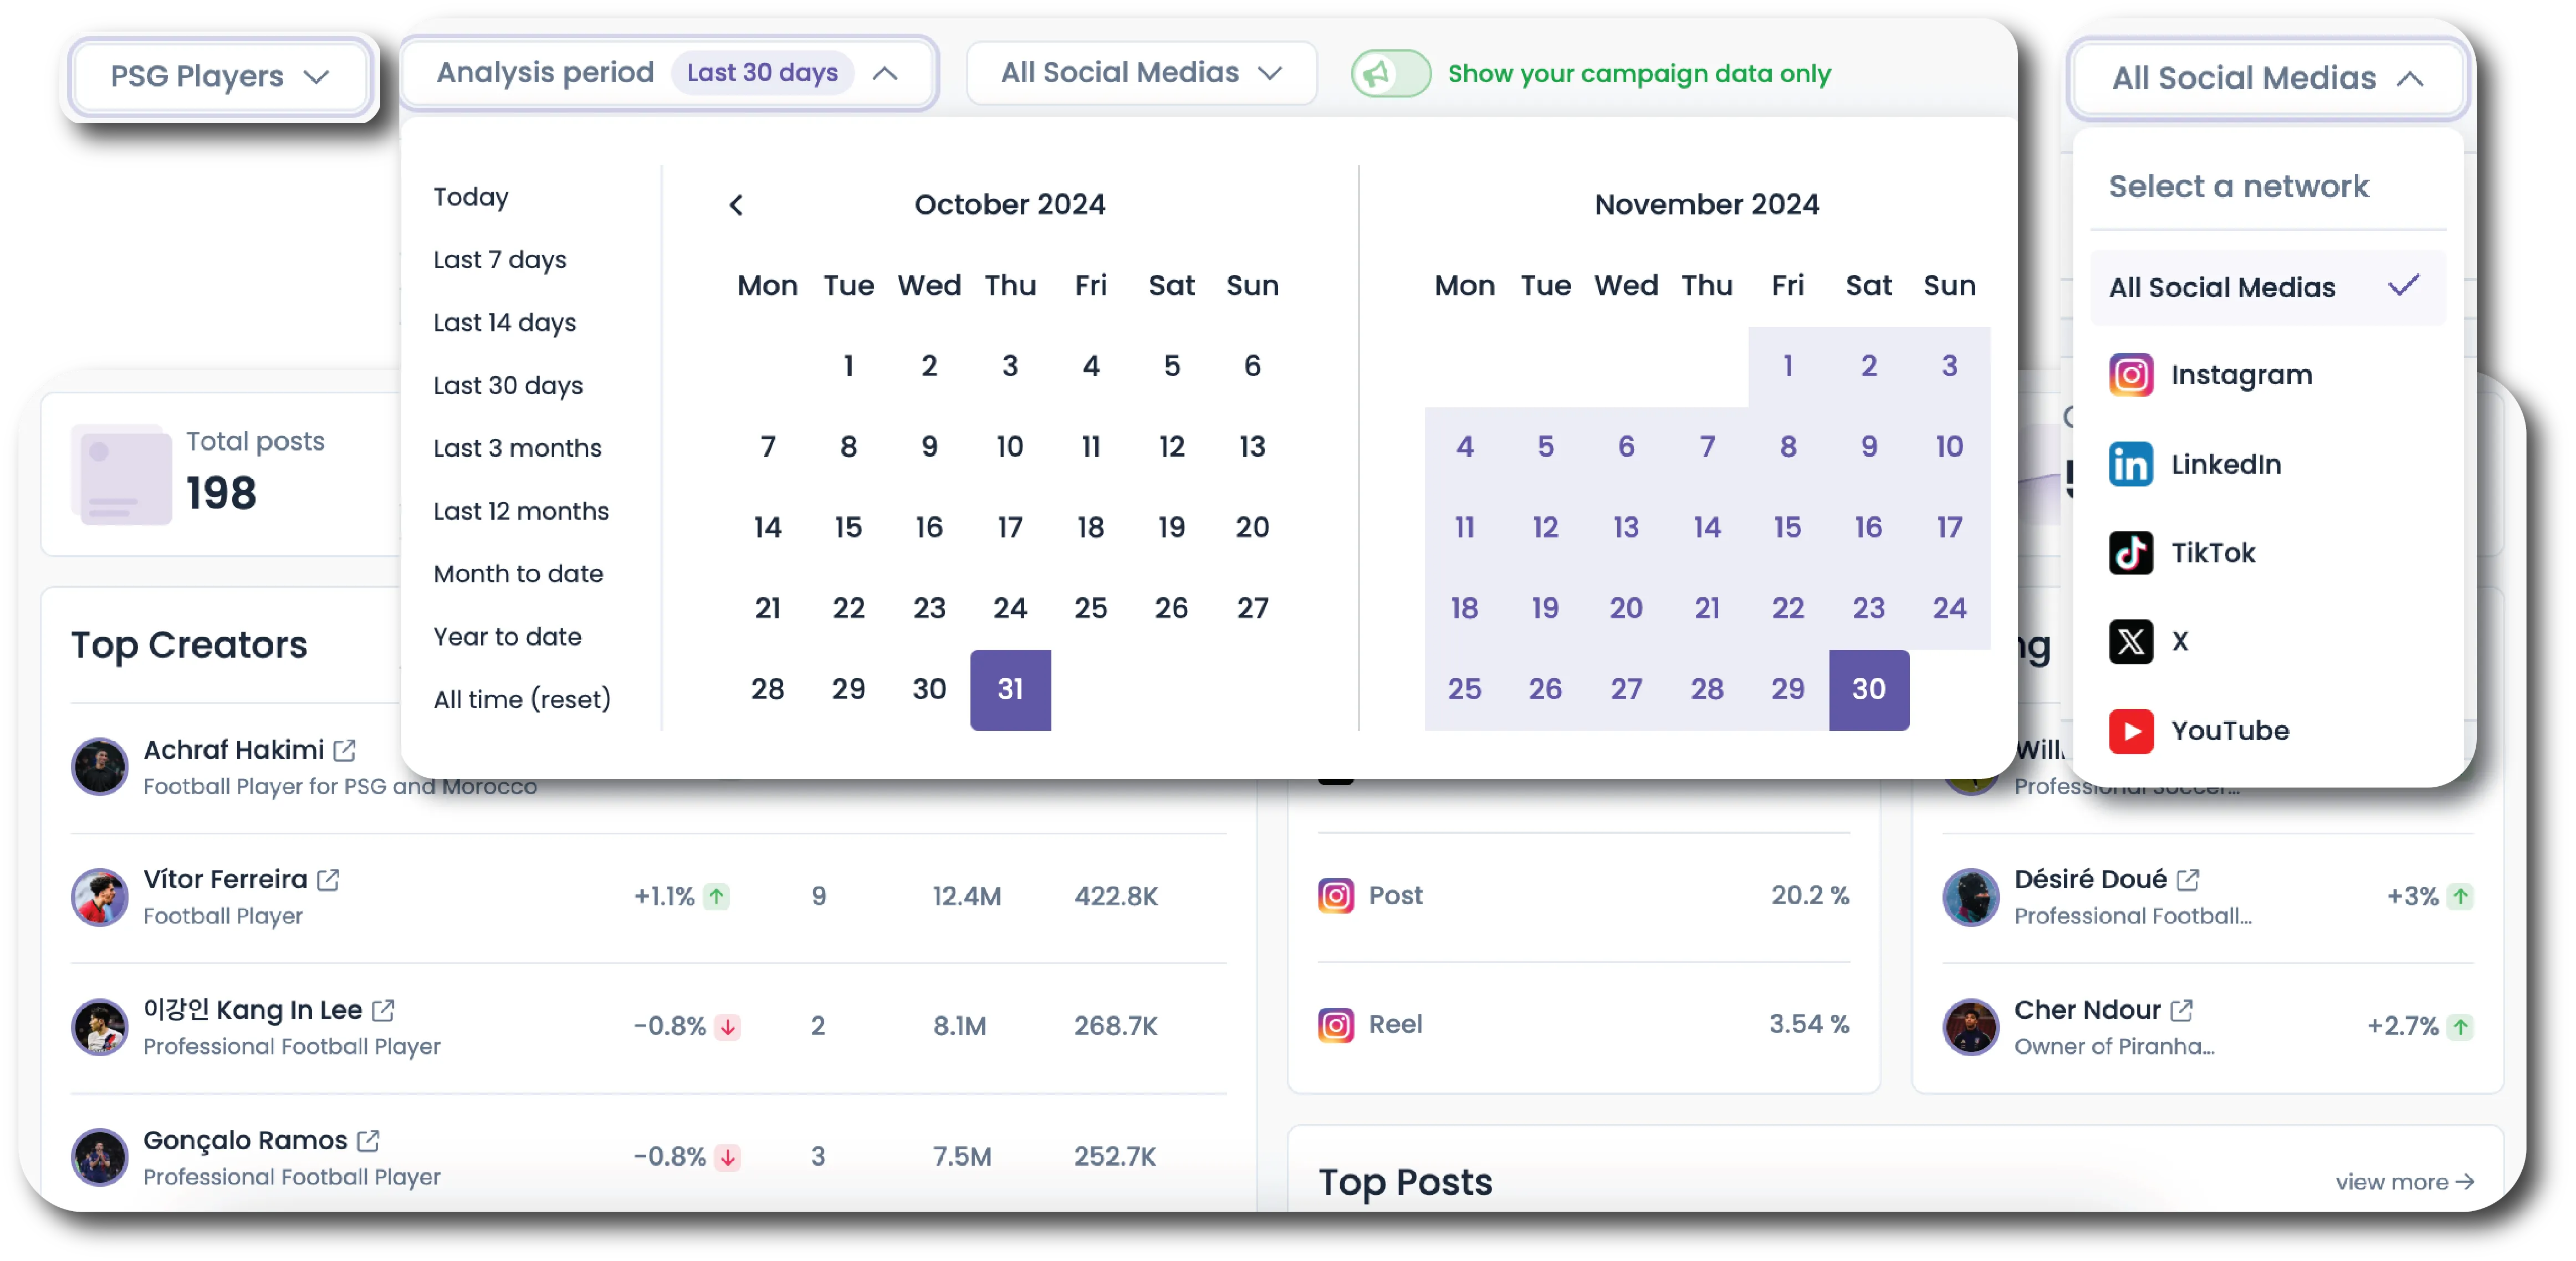Viewport: 2576px width, 1261px height.
Task: Go to previous month with left arrow
Action: coord(736,205)
